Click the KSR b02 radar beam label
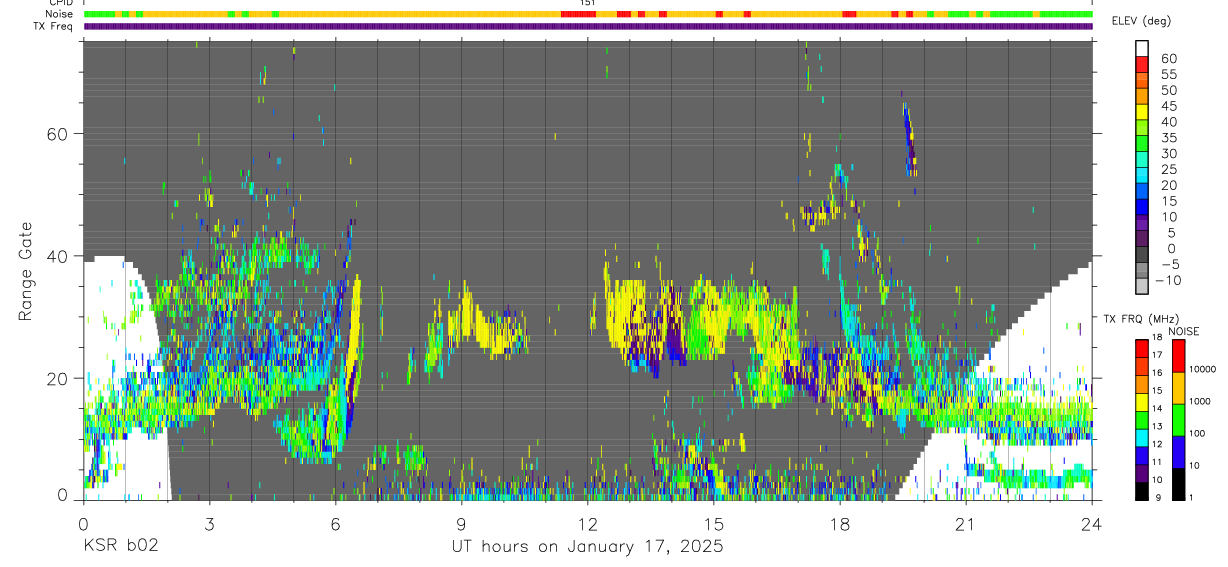Viewport: 1228px width, 567px height. (x=119, y=547)
